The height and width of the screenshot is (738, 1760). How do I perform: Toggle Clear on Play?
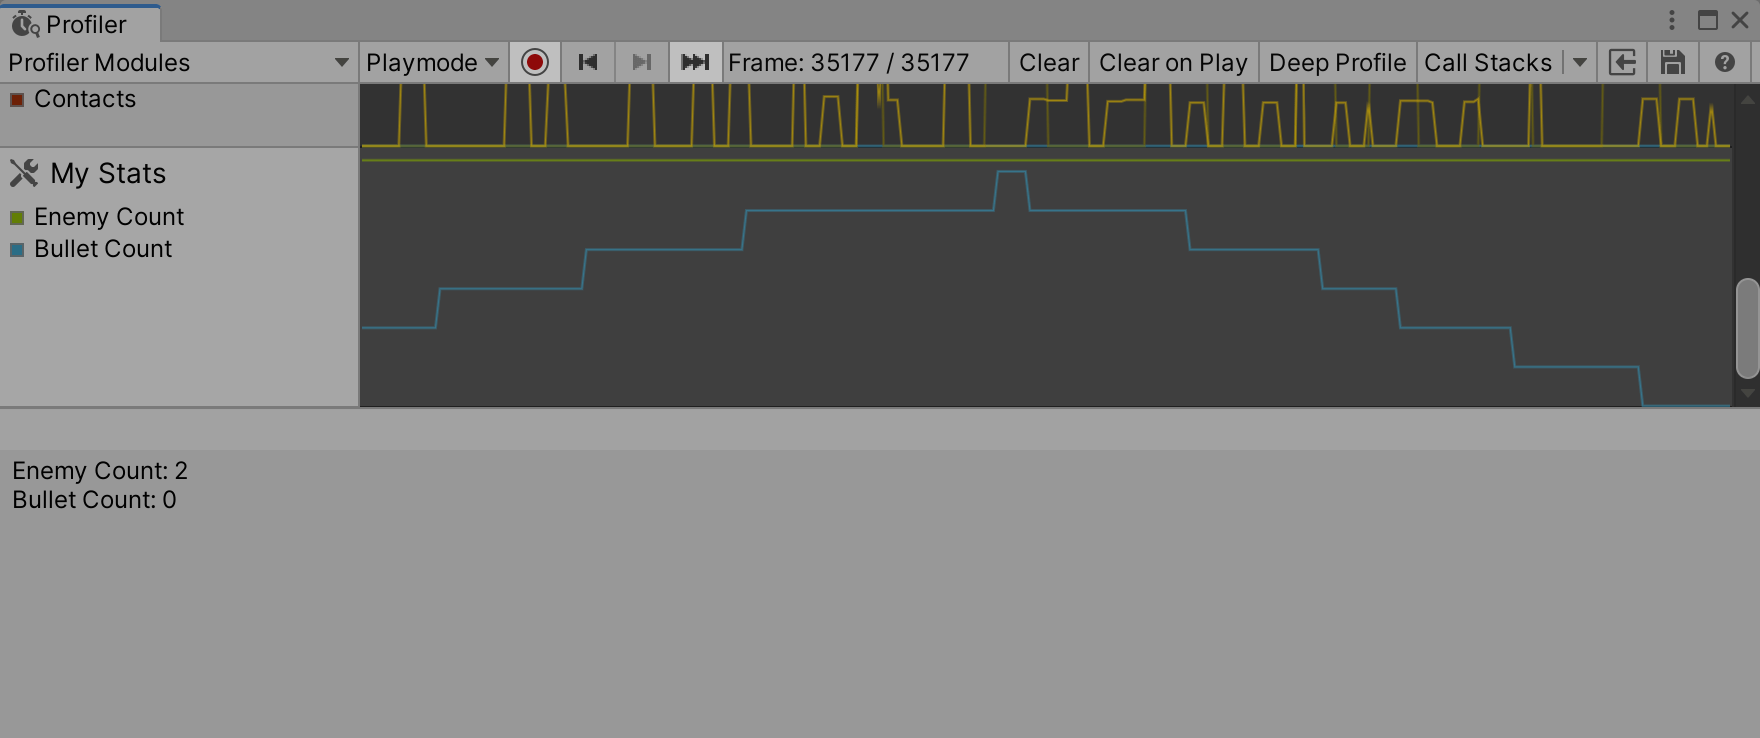(1173, 61)
